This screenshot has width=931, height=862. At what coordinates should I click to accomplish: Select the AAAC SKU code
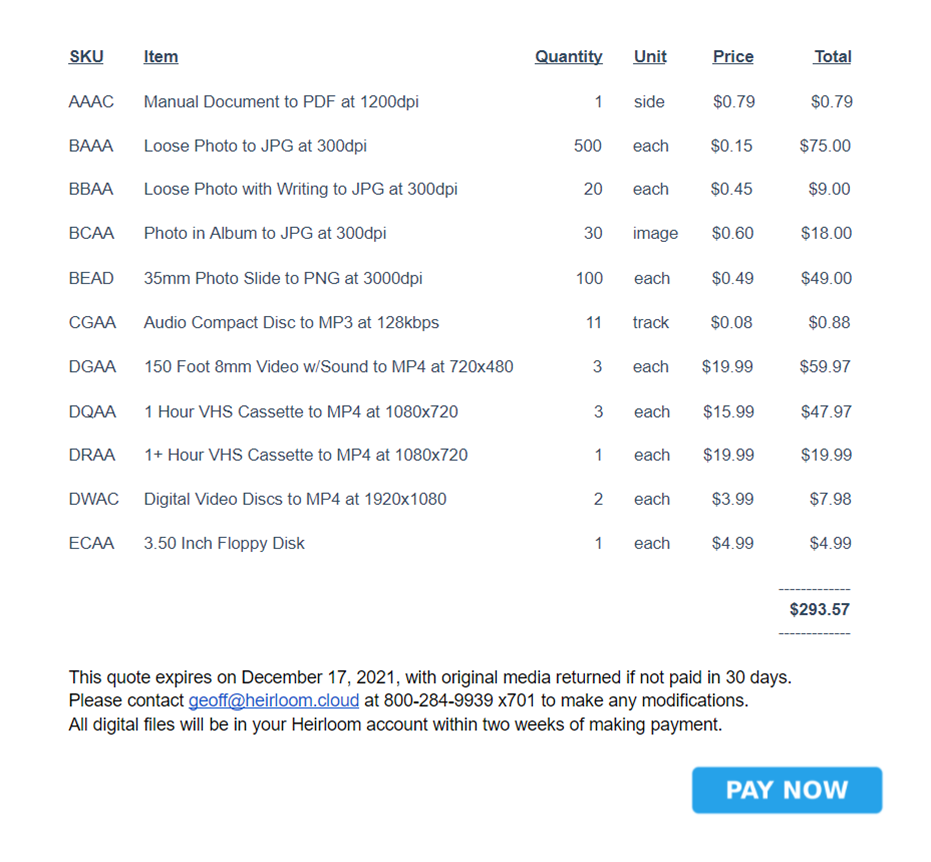tap(91, 102)
